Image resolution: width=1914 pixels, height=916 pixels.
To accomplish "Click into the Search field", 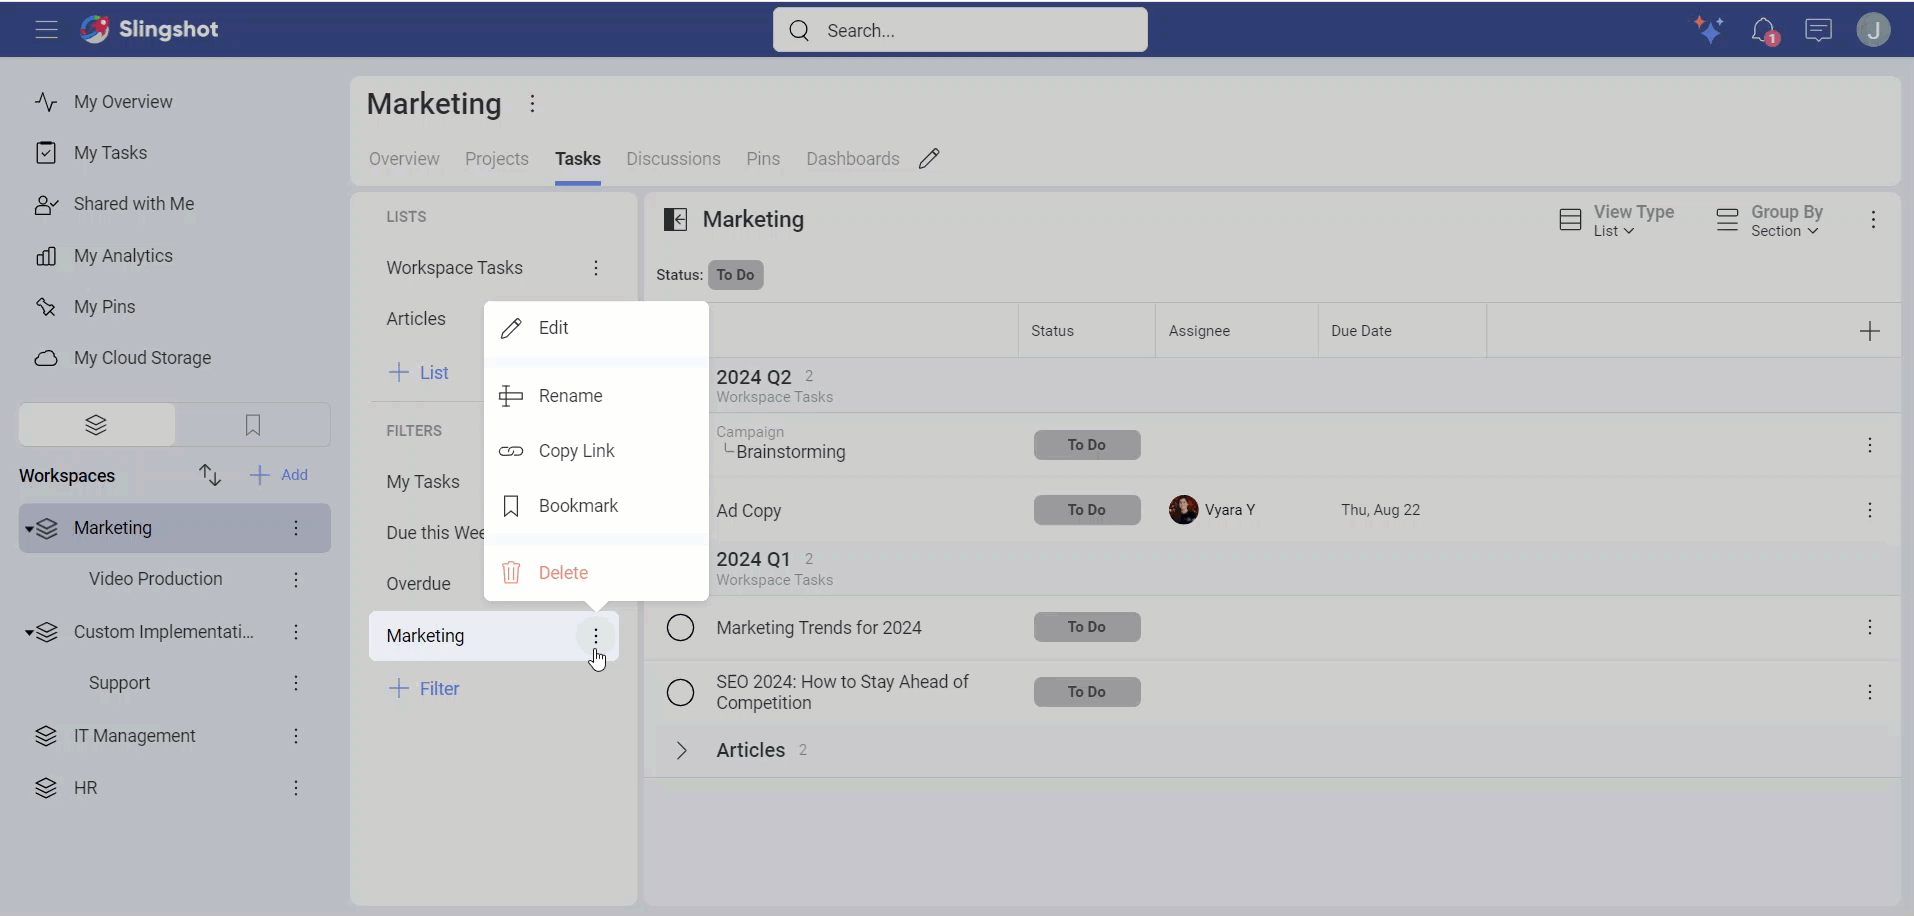I will [960, 30].
